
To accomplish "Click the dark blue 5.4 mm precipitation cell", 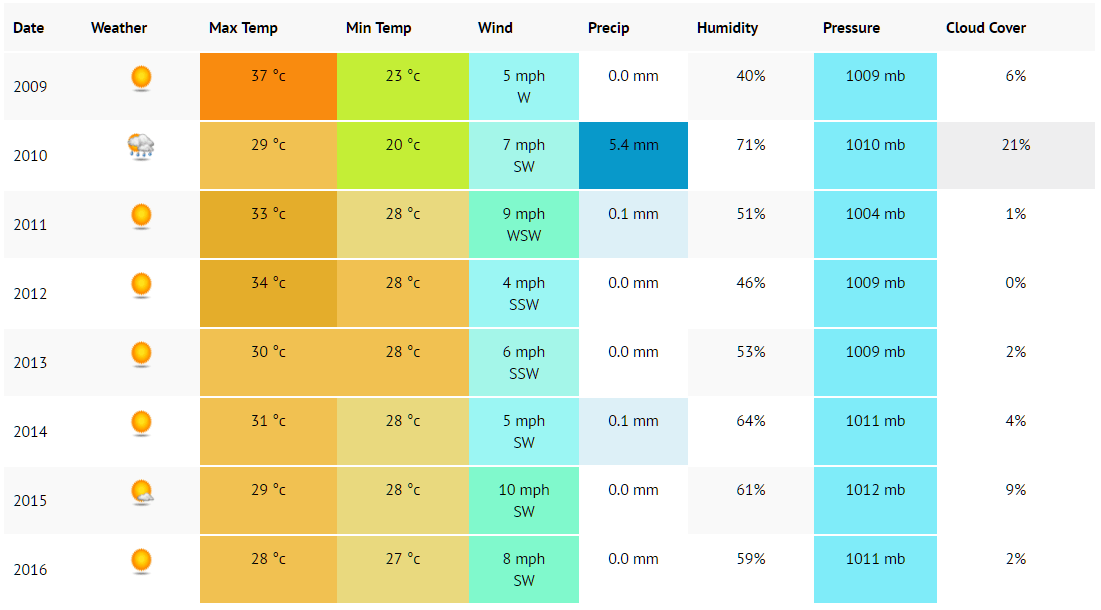I will pyautogui.click(x=633, y=156).
